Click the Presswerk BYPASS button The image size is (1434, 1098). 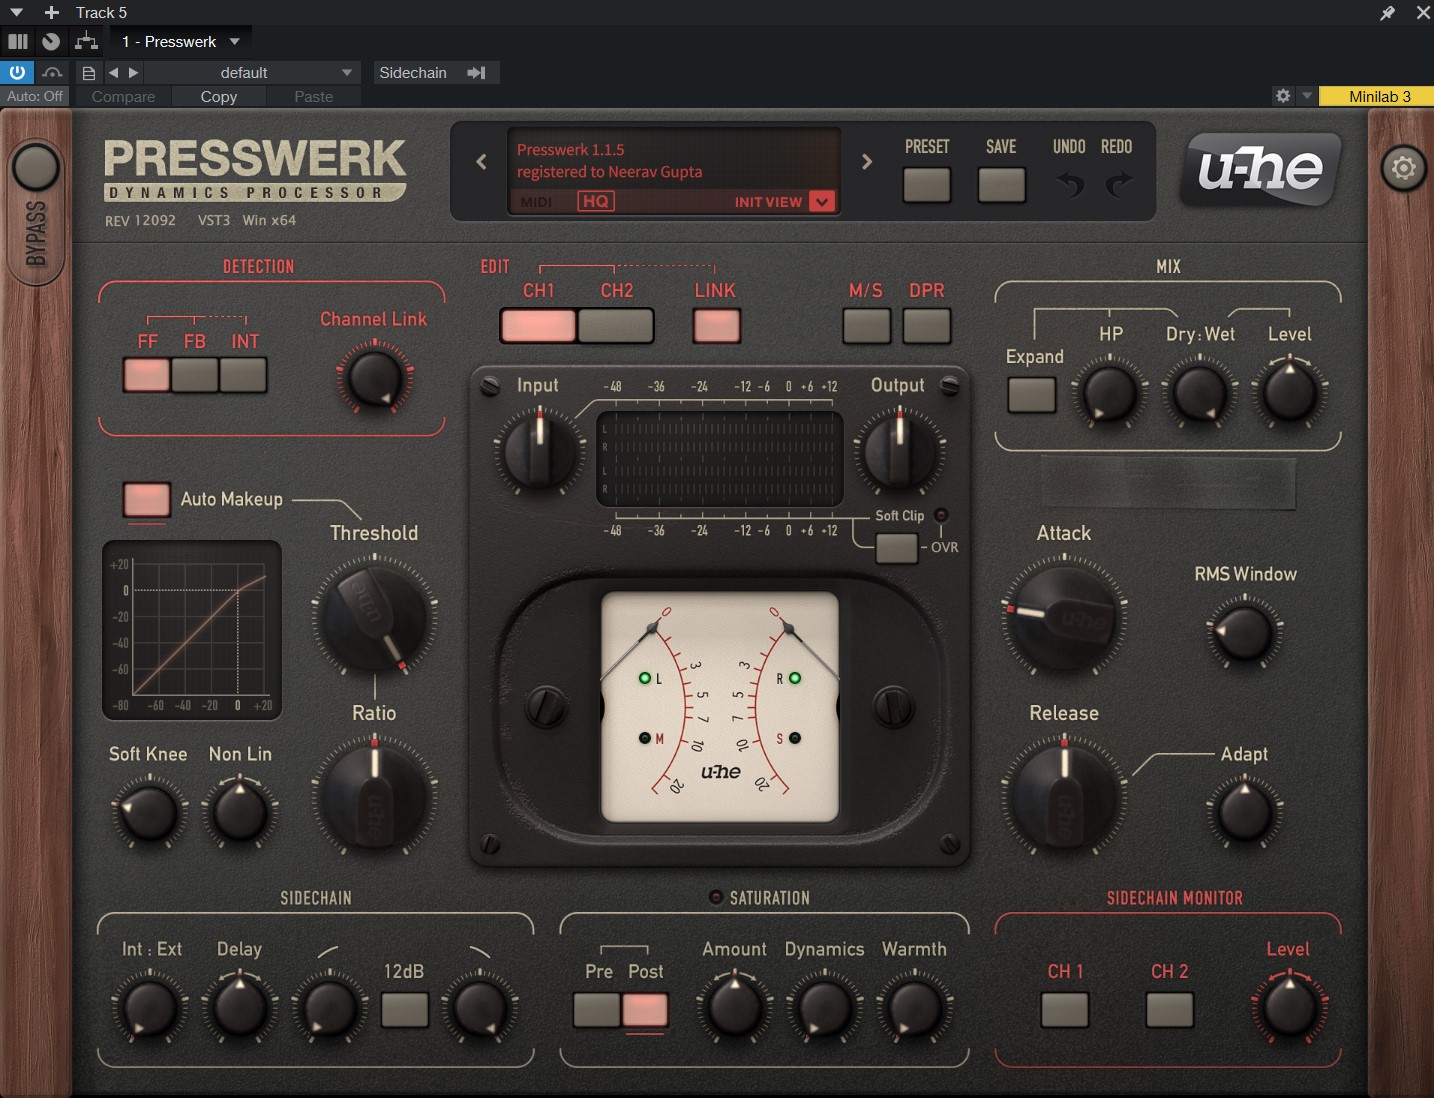click(x=36, y=167)
